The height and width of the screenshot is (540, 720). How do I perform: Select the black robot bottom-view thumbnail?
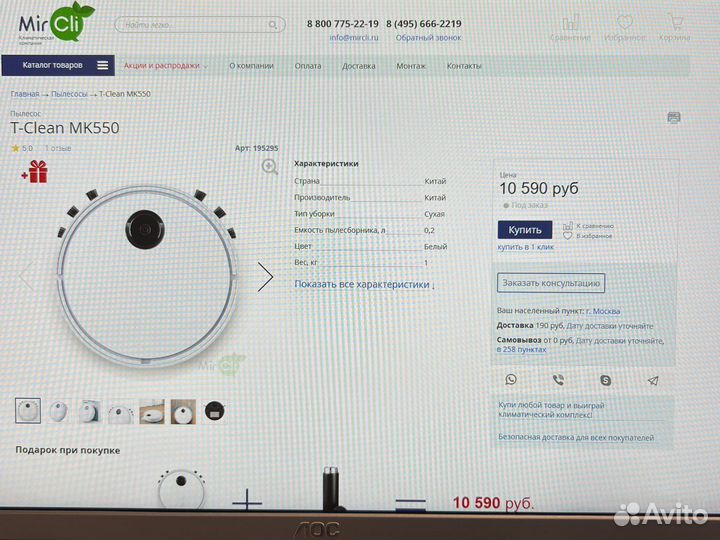tap(214, 410)
